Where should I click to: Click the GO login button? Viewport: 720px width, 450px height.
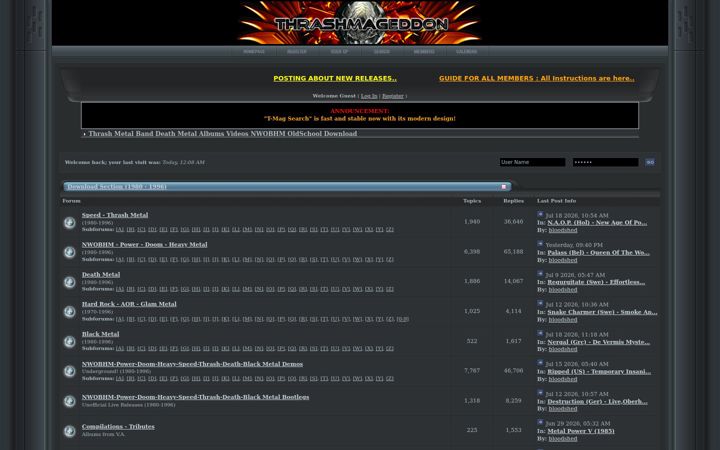click(x=650, y=162)
